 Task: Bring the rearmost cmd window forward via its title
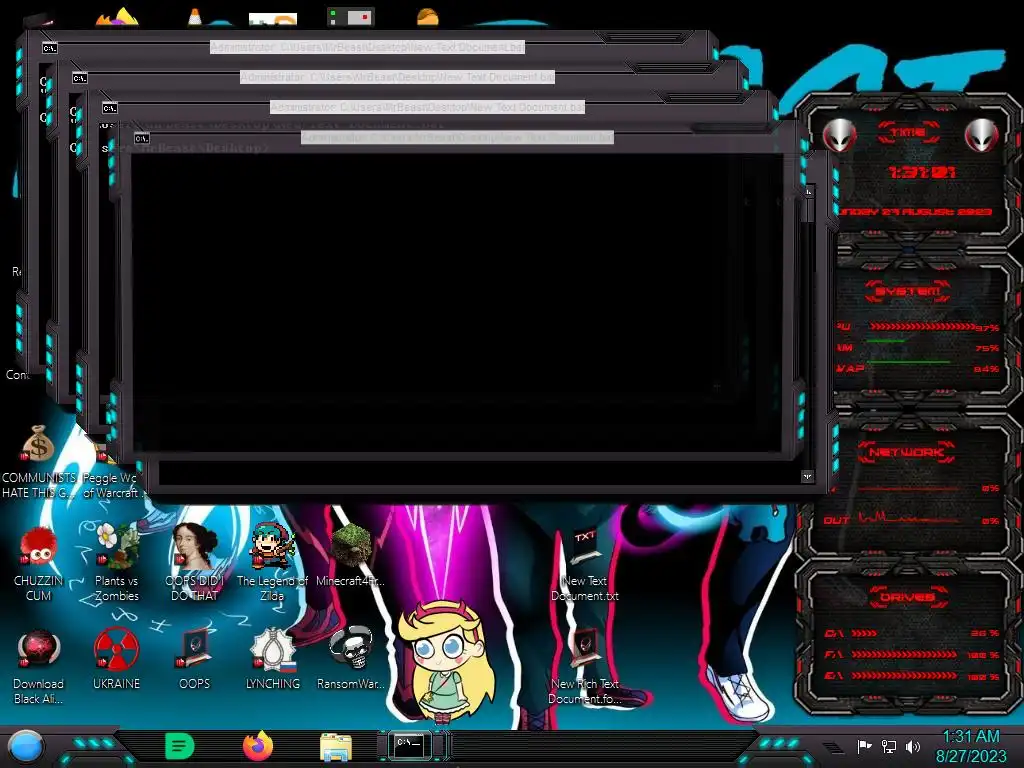368,47
